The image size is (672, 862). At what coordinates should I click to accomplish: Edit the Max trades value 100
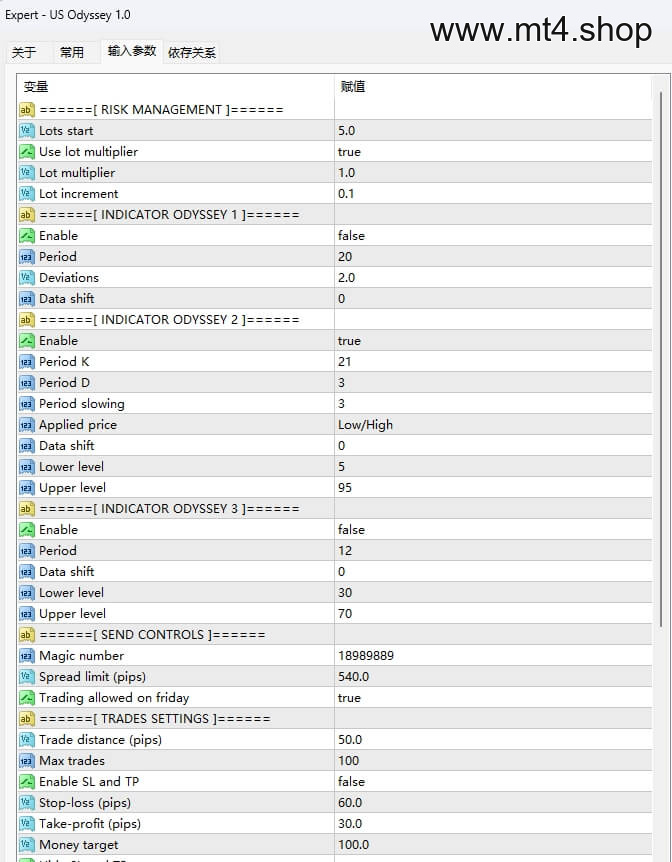[493, 761]
